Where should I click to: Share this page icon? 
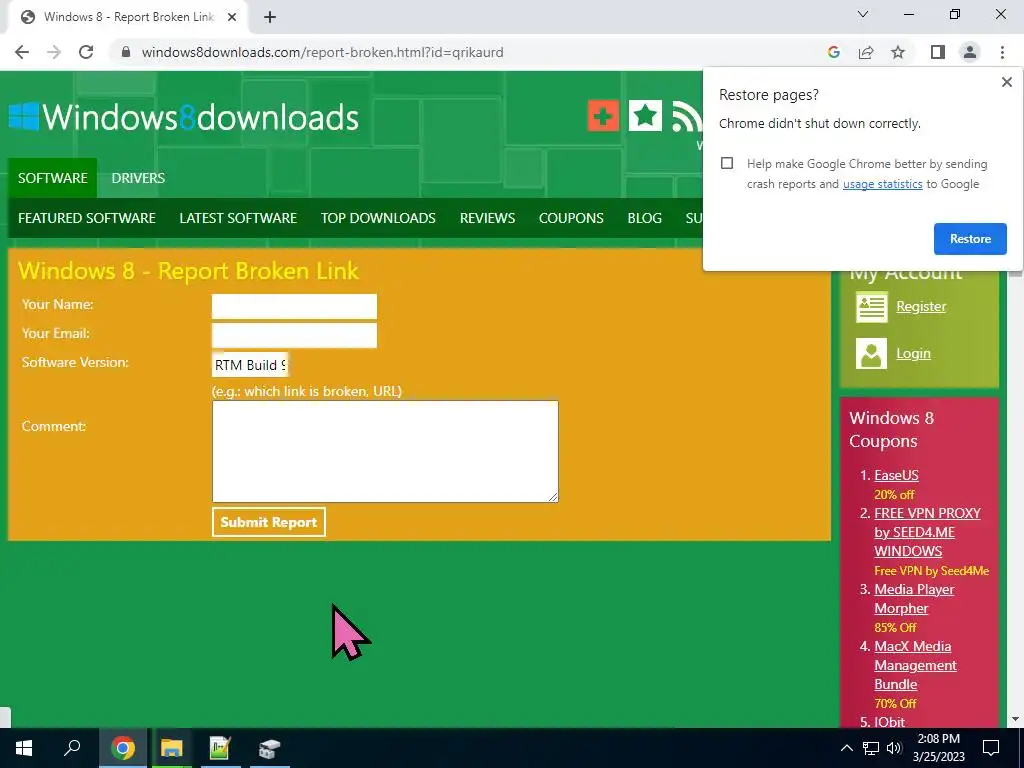pyautogui.click(x=866, y=52)
